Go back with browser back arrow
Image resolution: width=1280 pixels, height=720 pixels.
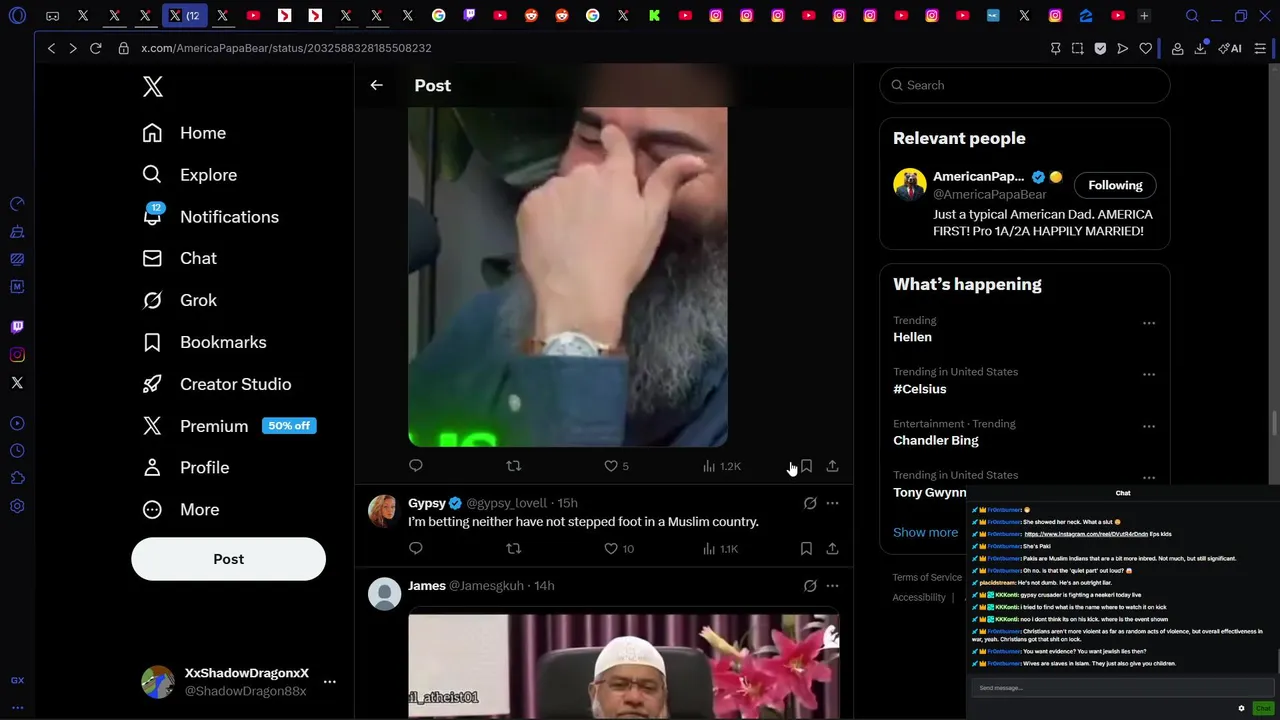tap(51, 48)
